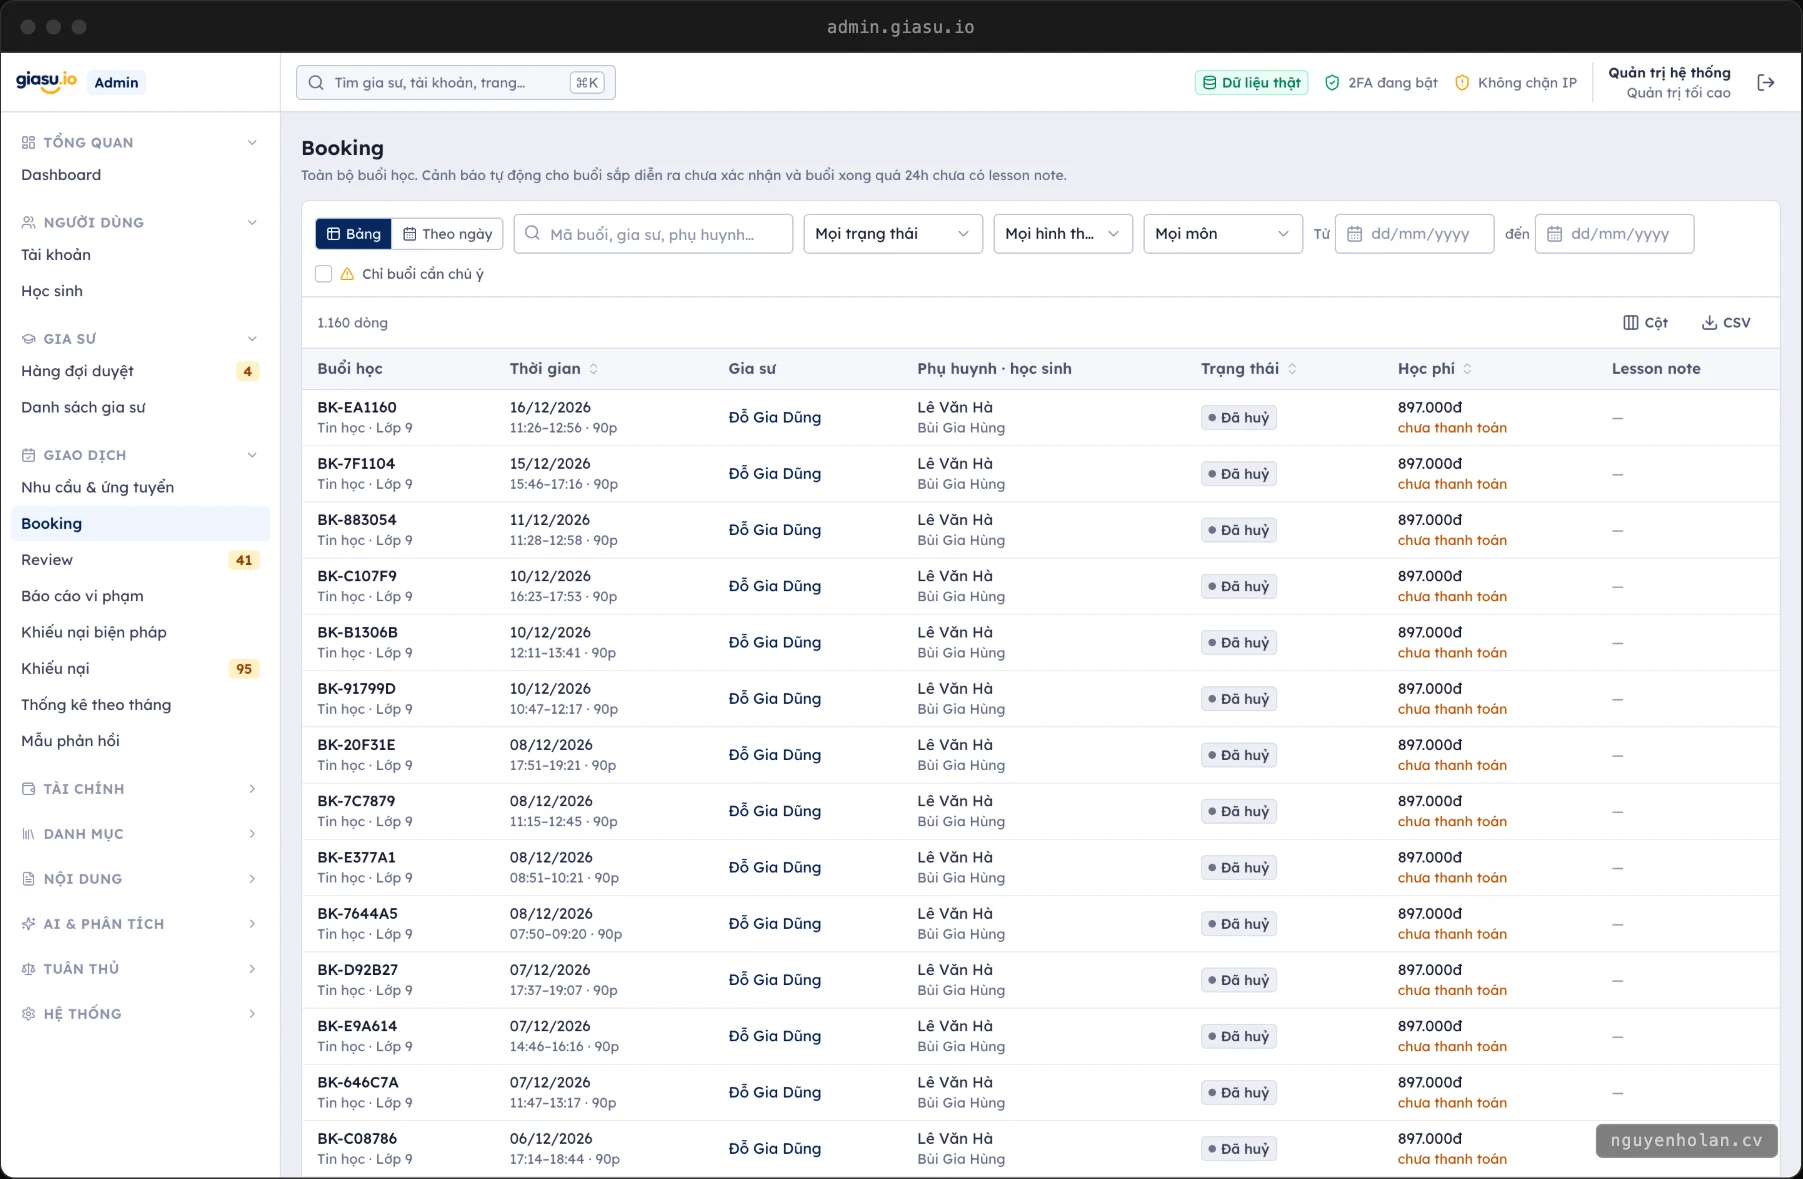Expand the Hệ thống section chevron
1803x1179 pixels.
click(x=252, y=1014)
